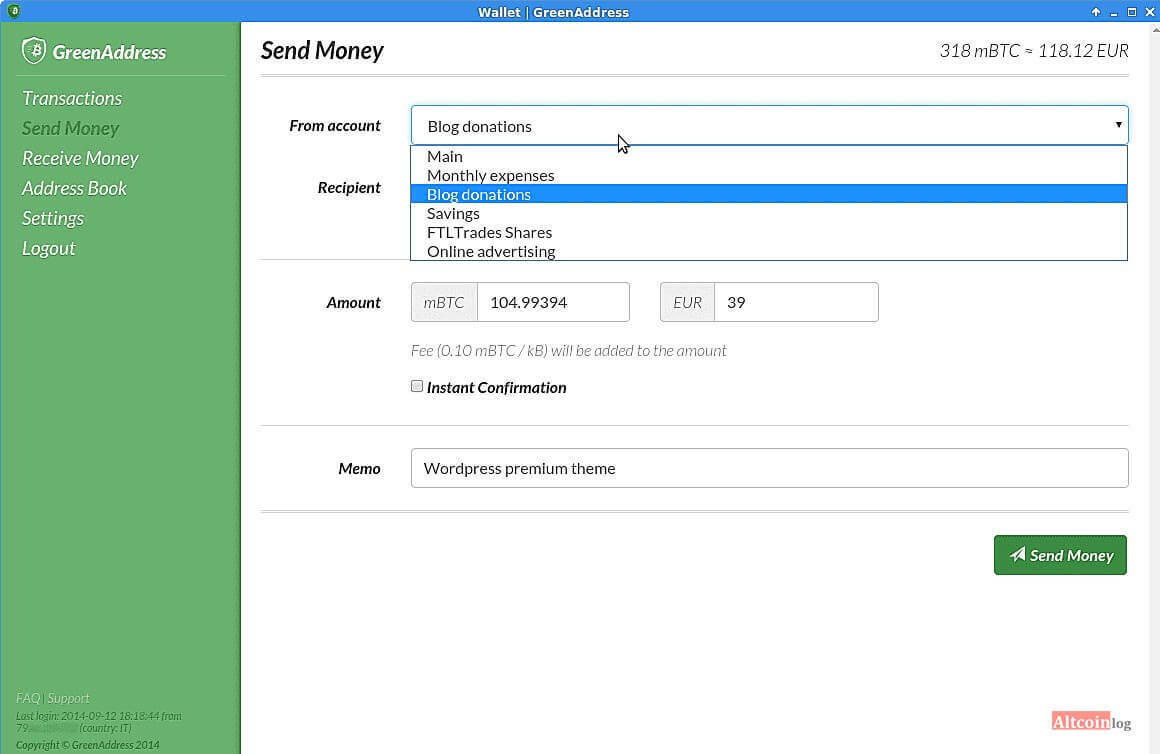This screenshot has height=754, width=1160.
Task: Log out using the Logout link
Action: (x=49, y=248)
